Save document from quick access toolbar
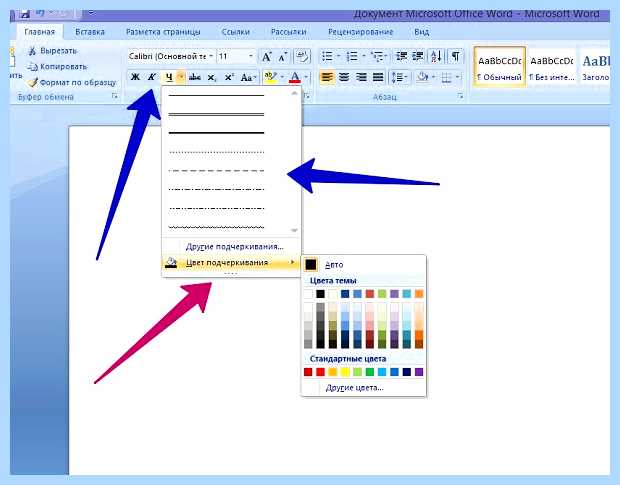The width and height of the screenshot is (620, 485). click(x=26, y=14)
